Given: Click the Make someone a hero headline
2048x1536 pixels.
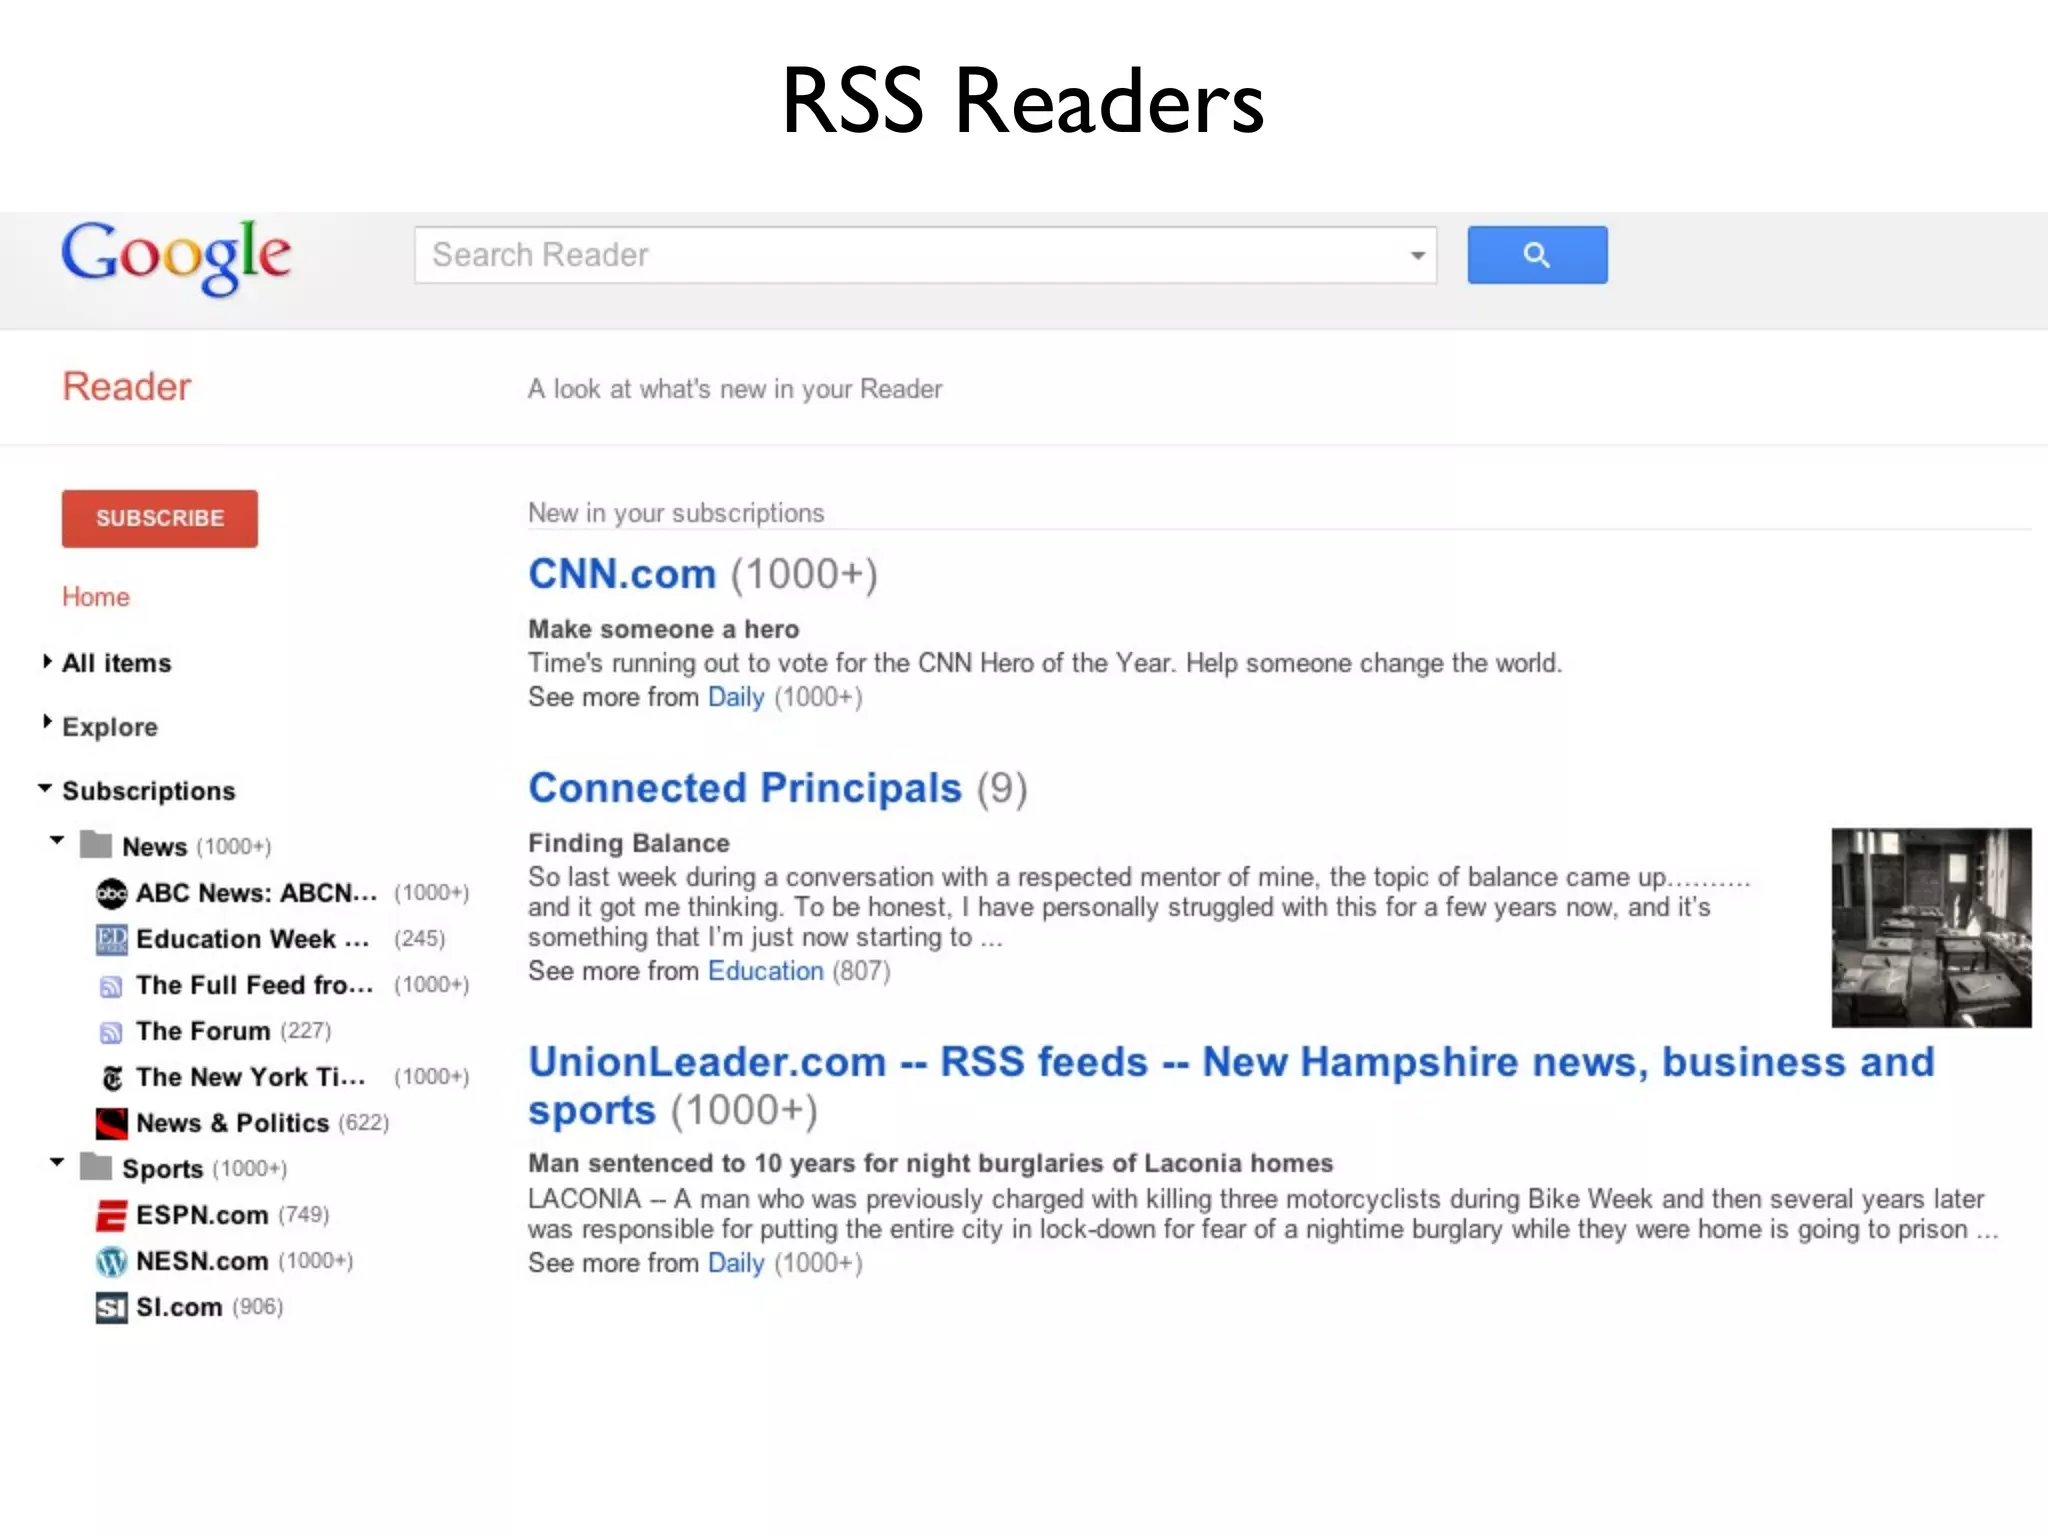Looking at the screenshot, I should 664,629.
